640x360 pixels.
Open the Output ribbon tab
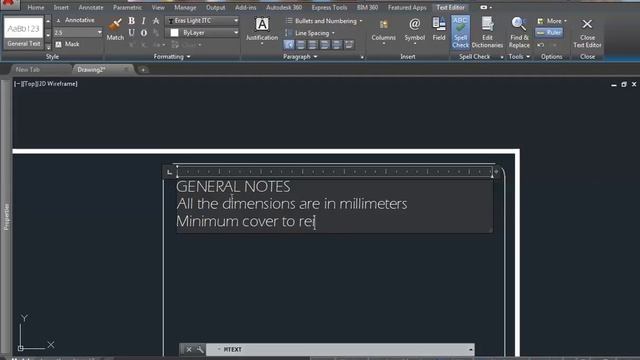216,7
